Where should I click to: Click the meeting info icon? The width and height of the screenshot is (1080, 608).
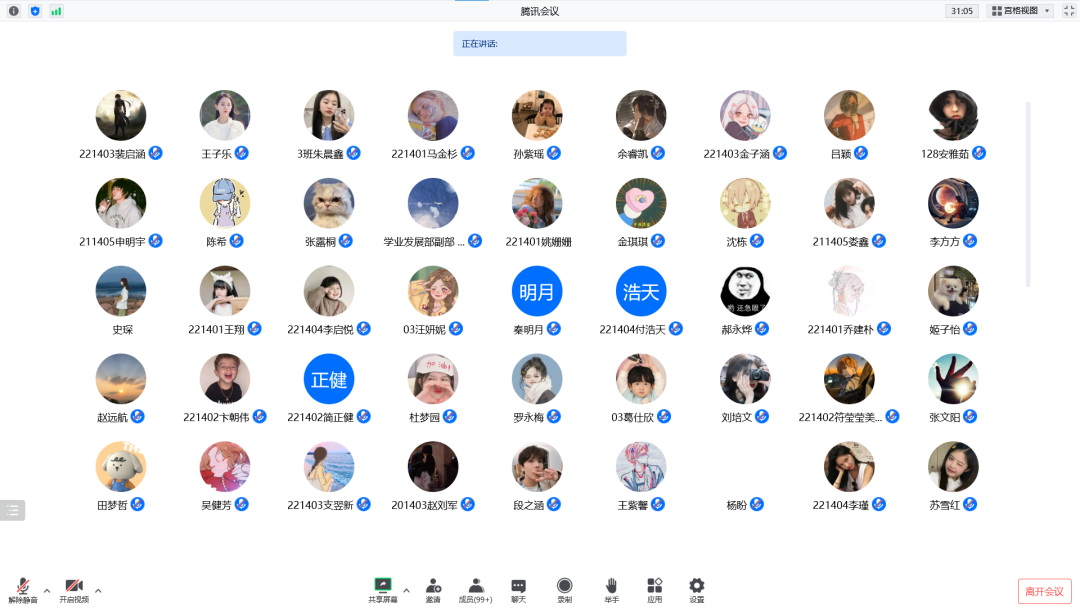coord(14,11)
